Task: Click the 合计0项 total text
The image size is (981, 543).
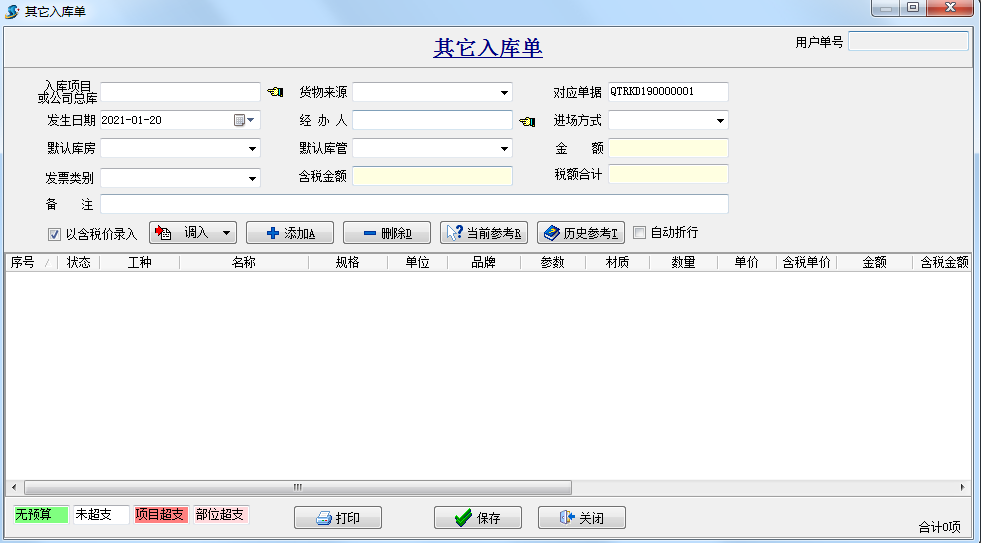Action: coord(940,527)
